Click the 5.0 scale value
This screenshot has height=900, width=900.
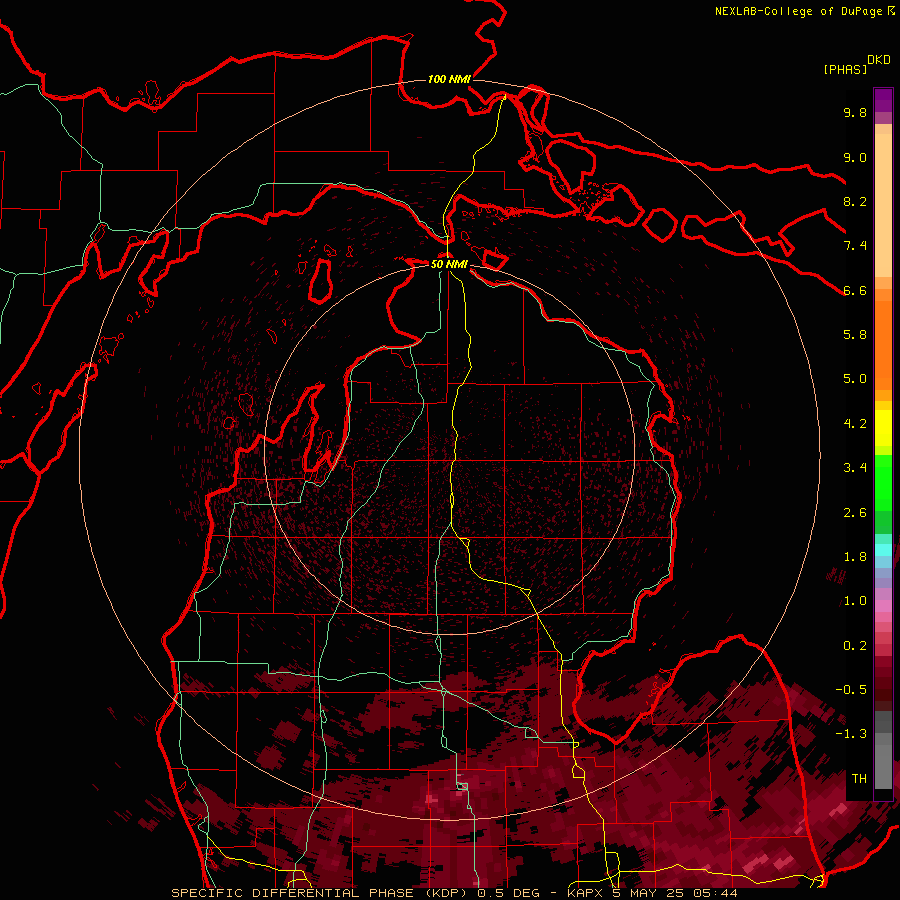[855, 379]
